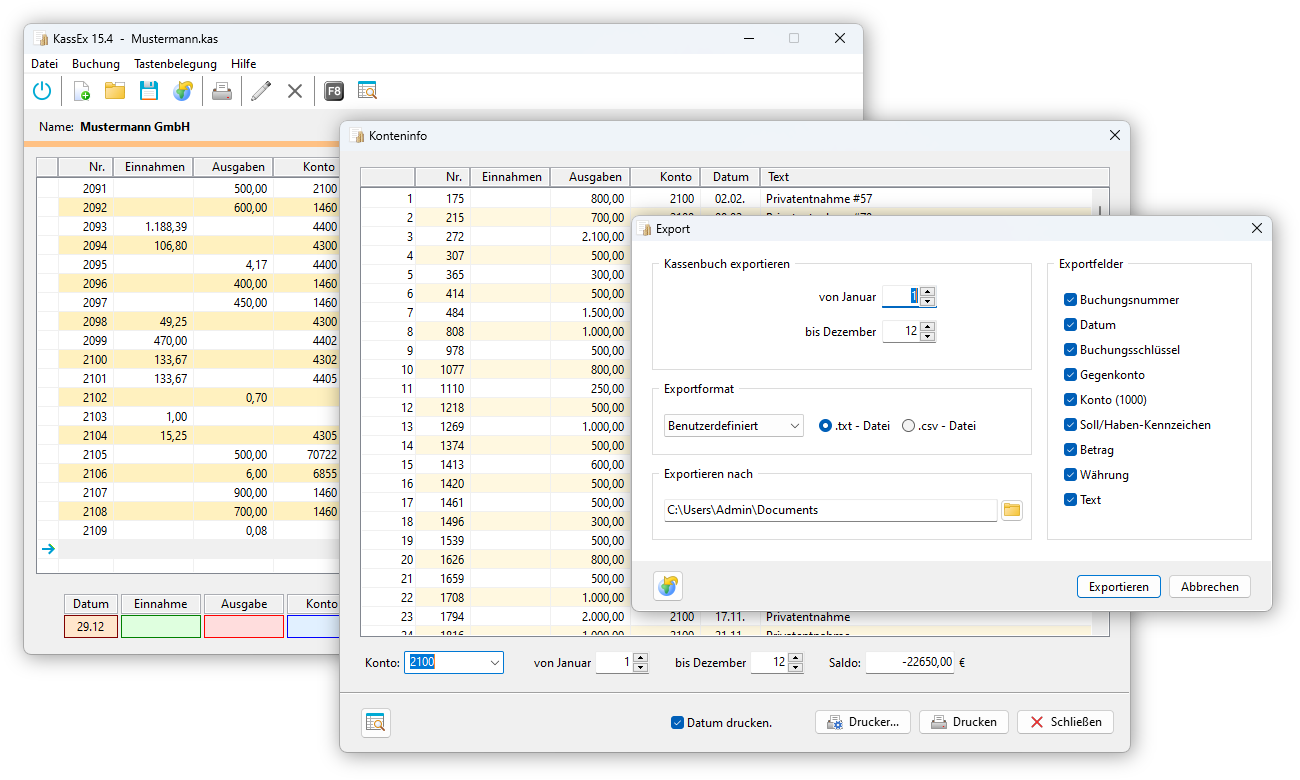Viewport: 1300px width, 780px height.
Task: Open the Tastenbelegung menu
Action: tap(175, 64)
